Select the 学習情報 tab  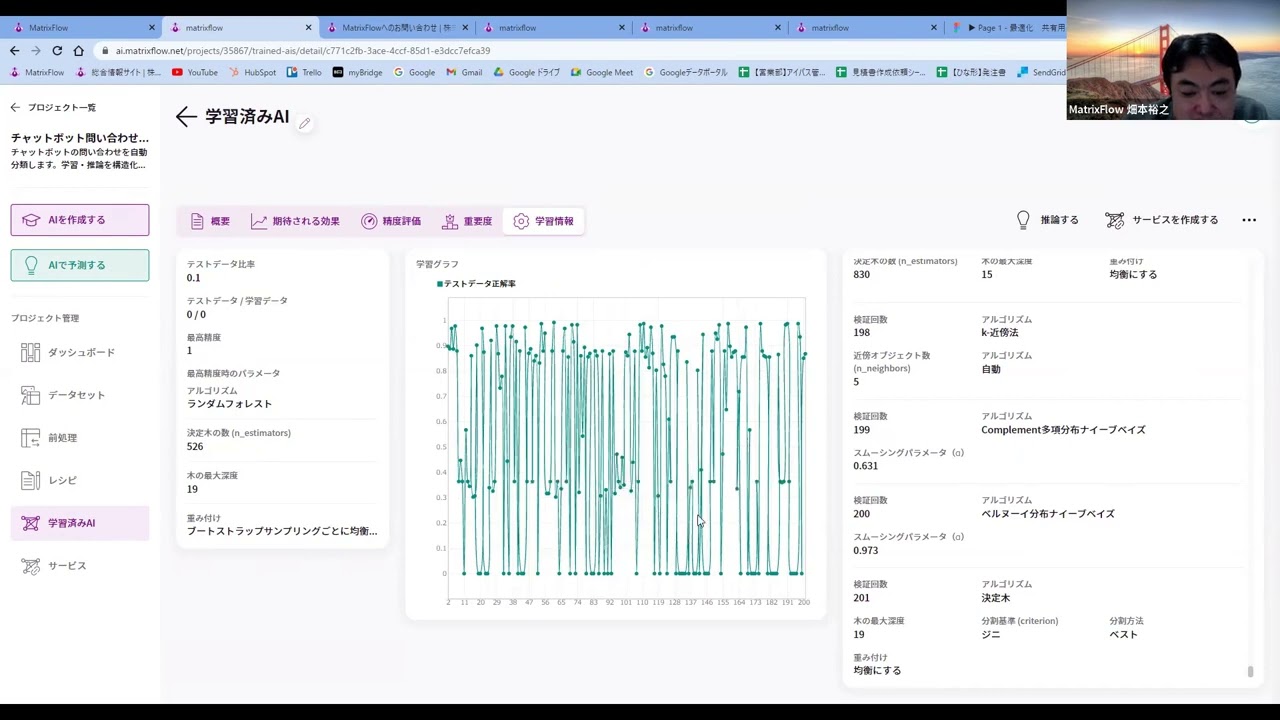(544, 221)
